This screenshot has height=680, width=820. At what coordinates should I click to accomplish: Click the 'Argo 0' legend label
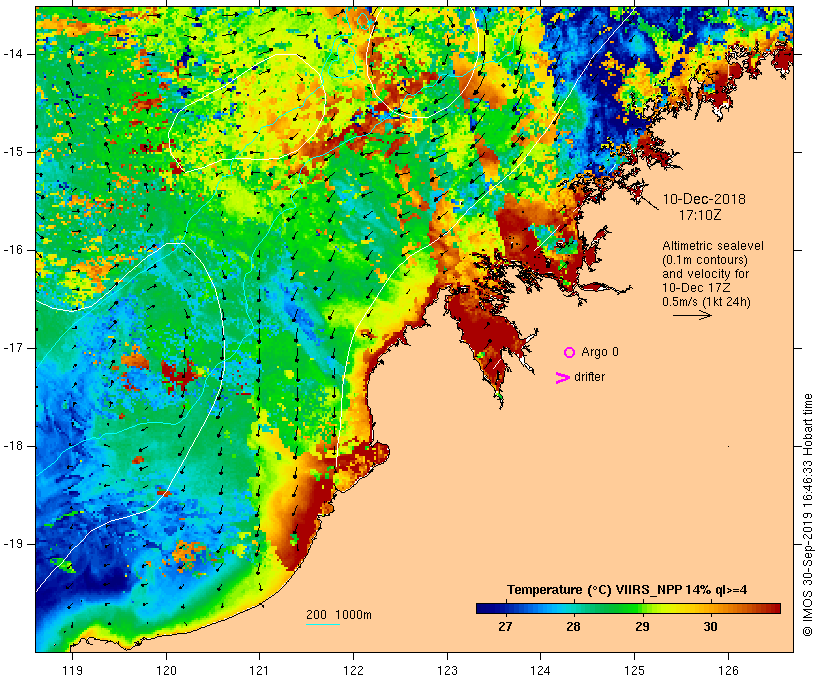tap(600, 352)
